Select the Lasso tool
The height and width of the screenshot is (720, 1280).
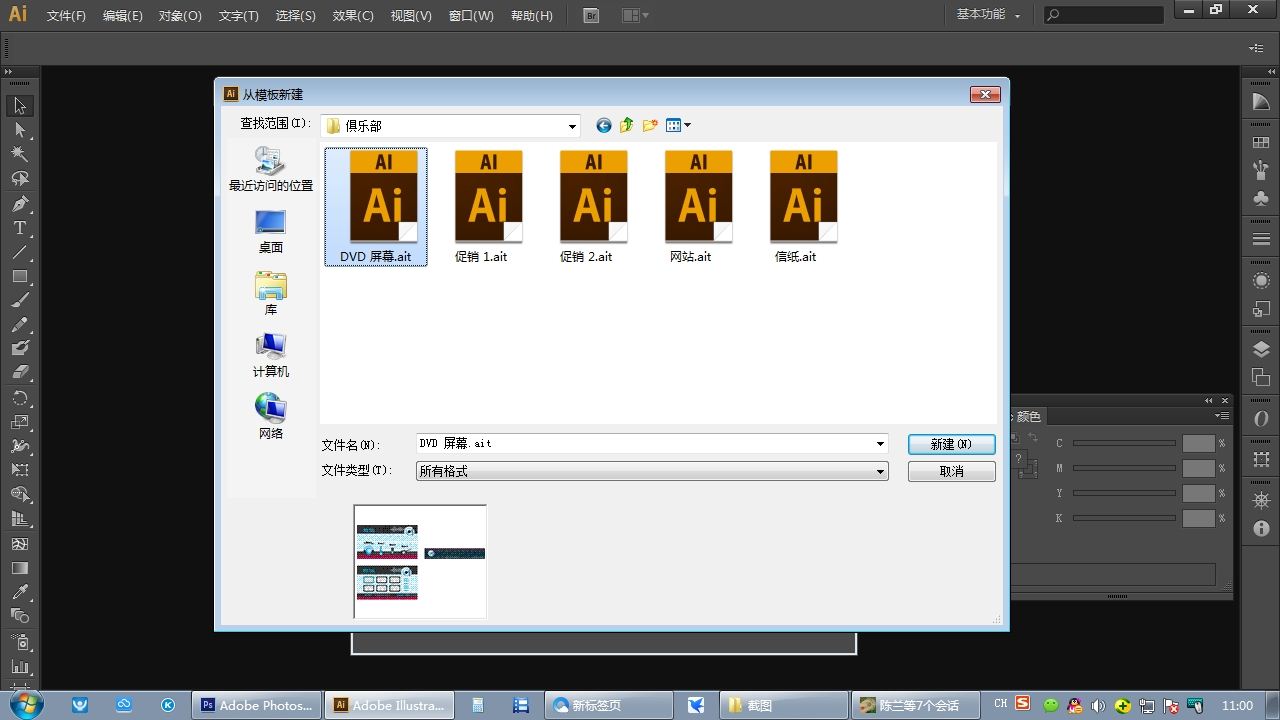[20, 178]
